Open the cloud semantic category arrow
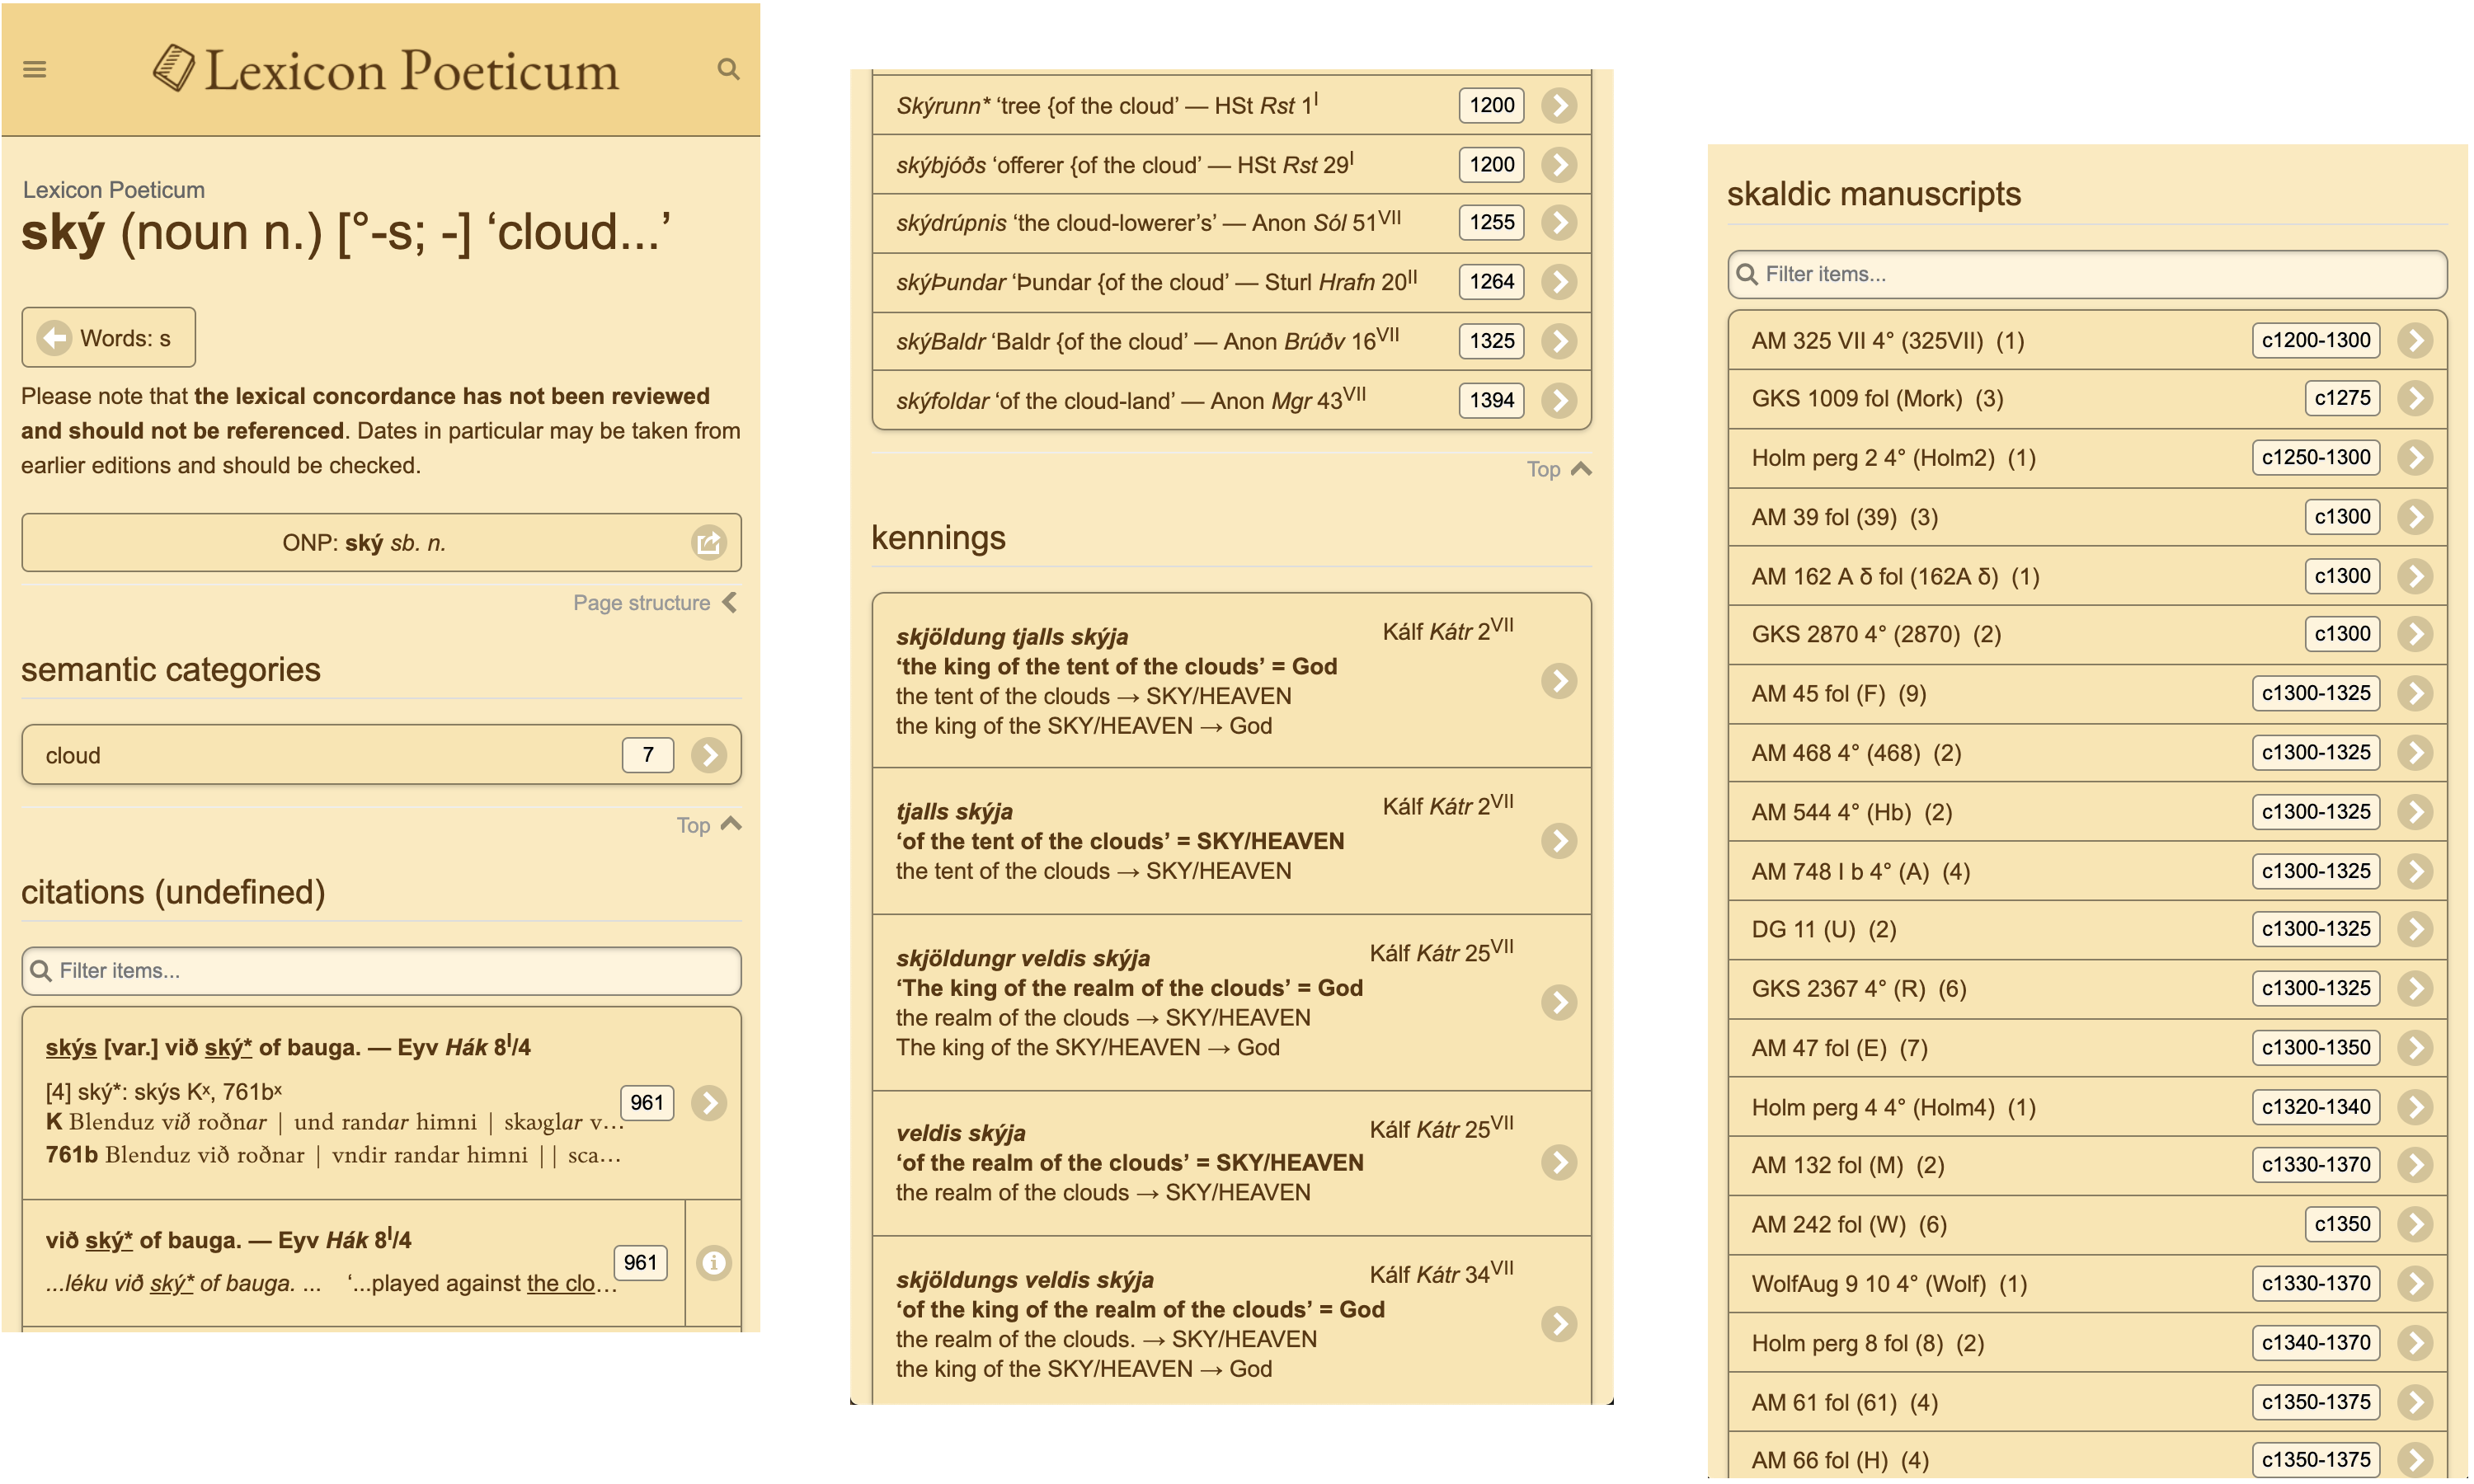 (x=708, y=755)
